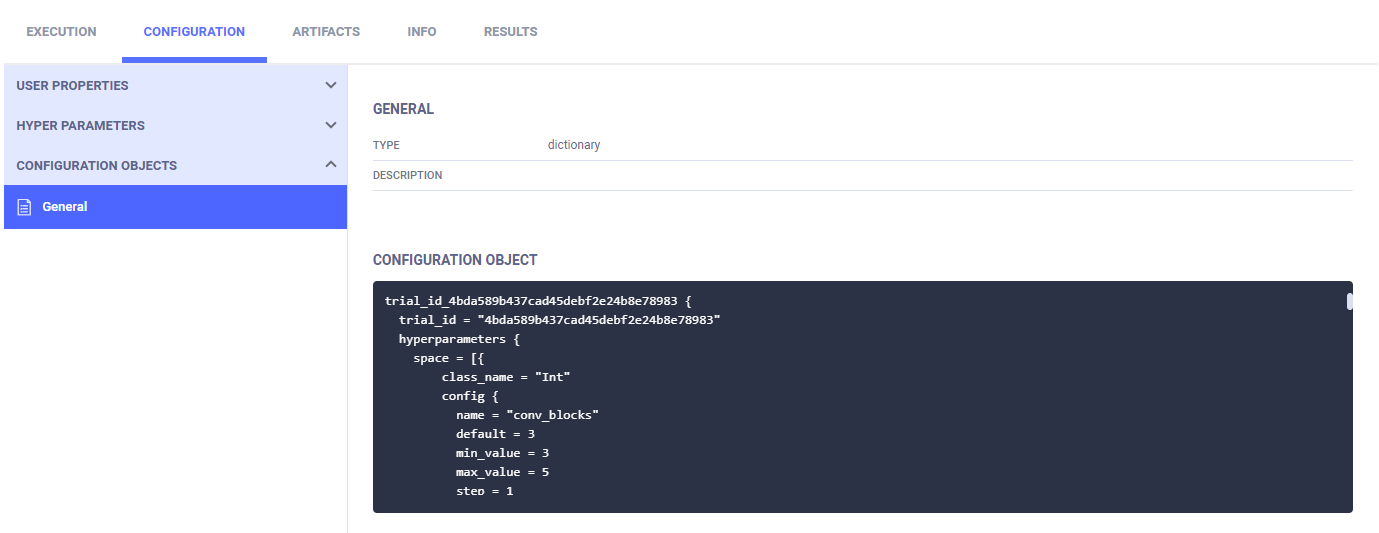The height and width of the screenshot is (533, 1379).
Task: Click the conv_blocks name line in code
Action: point(527,415)
